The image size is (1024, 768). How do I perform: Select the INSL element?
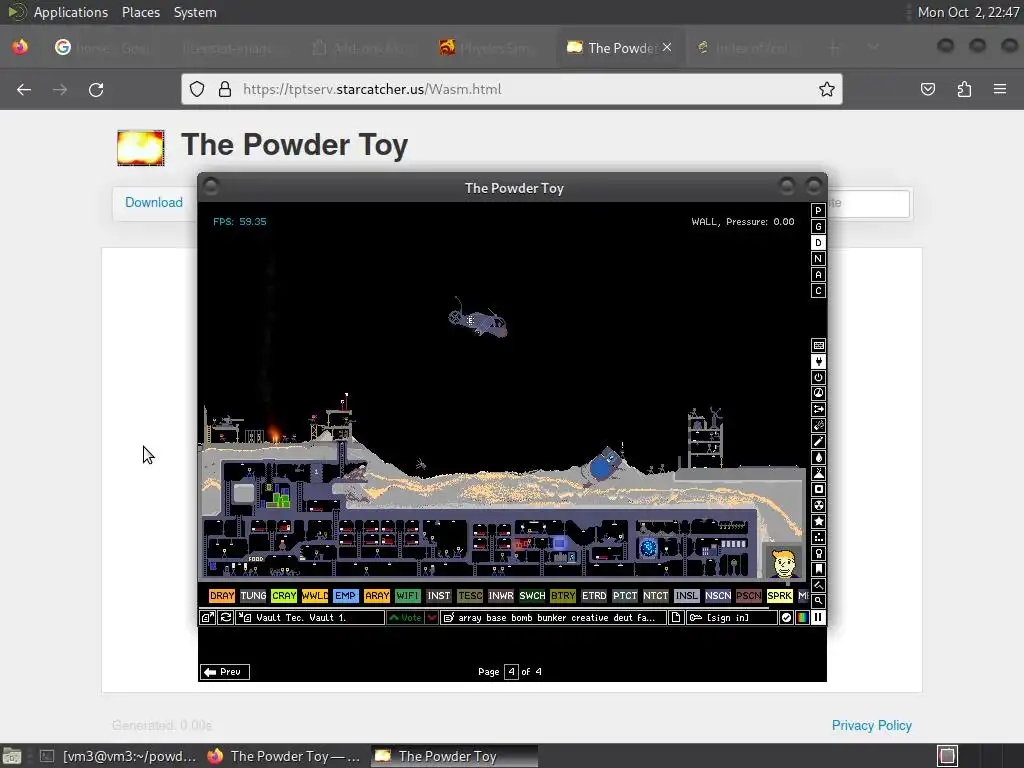686,596
